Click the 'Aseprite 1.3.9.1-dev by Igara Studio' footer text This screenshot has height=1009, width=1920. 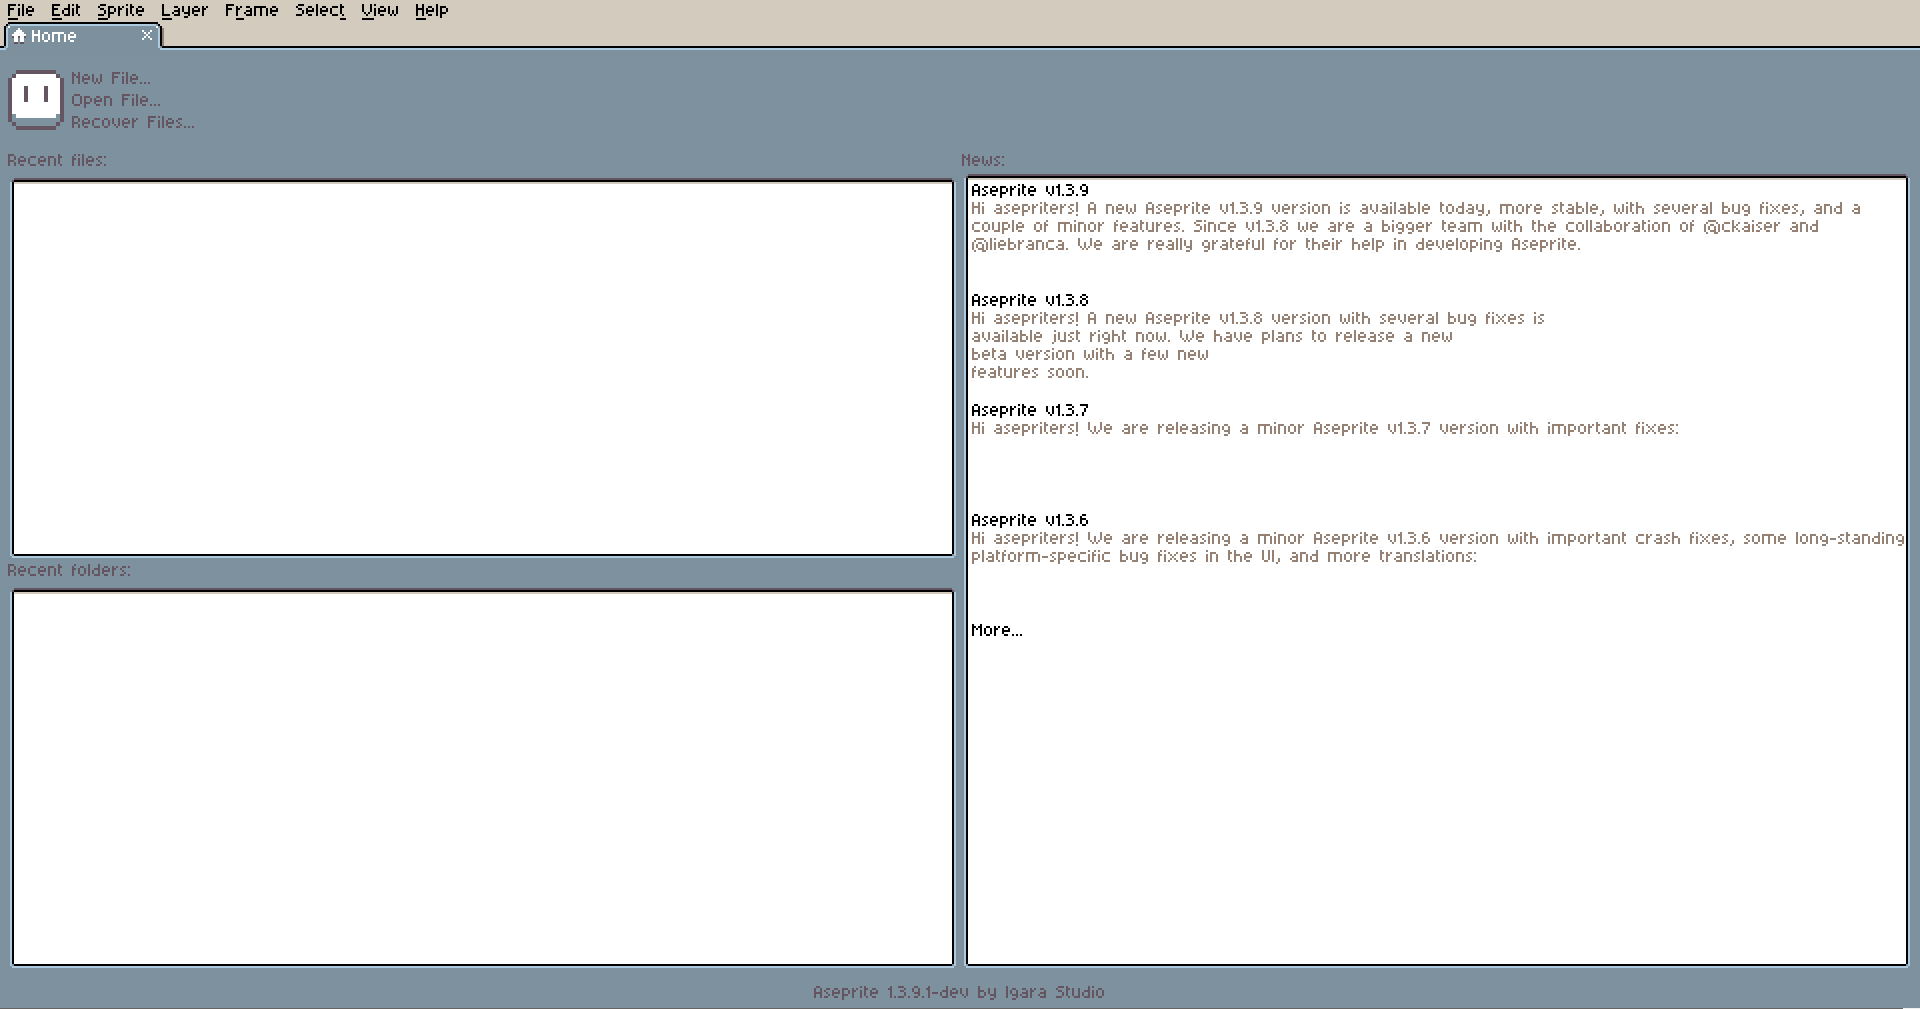click(x=959, y=992)
